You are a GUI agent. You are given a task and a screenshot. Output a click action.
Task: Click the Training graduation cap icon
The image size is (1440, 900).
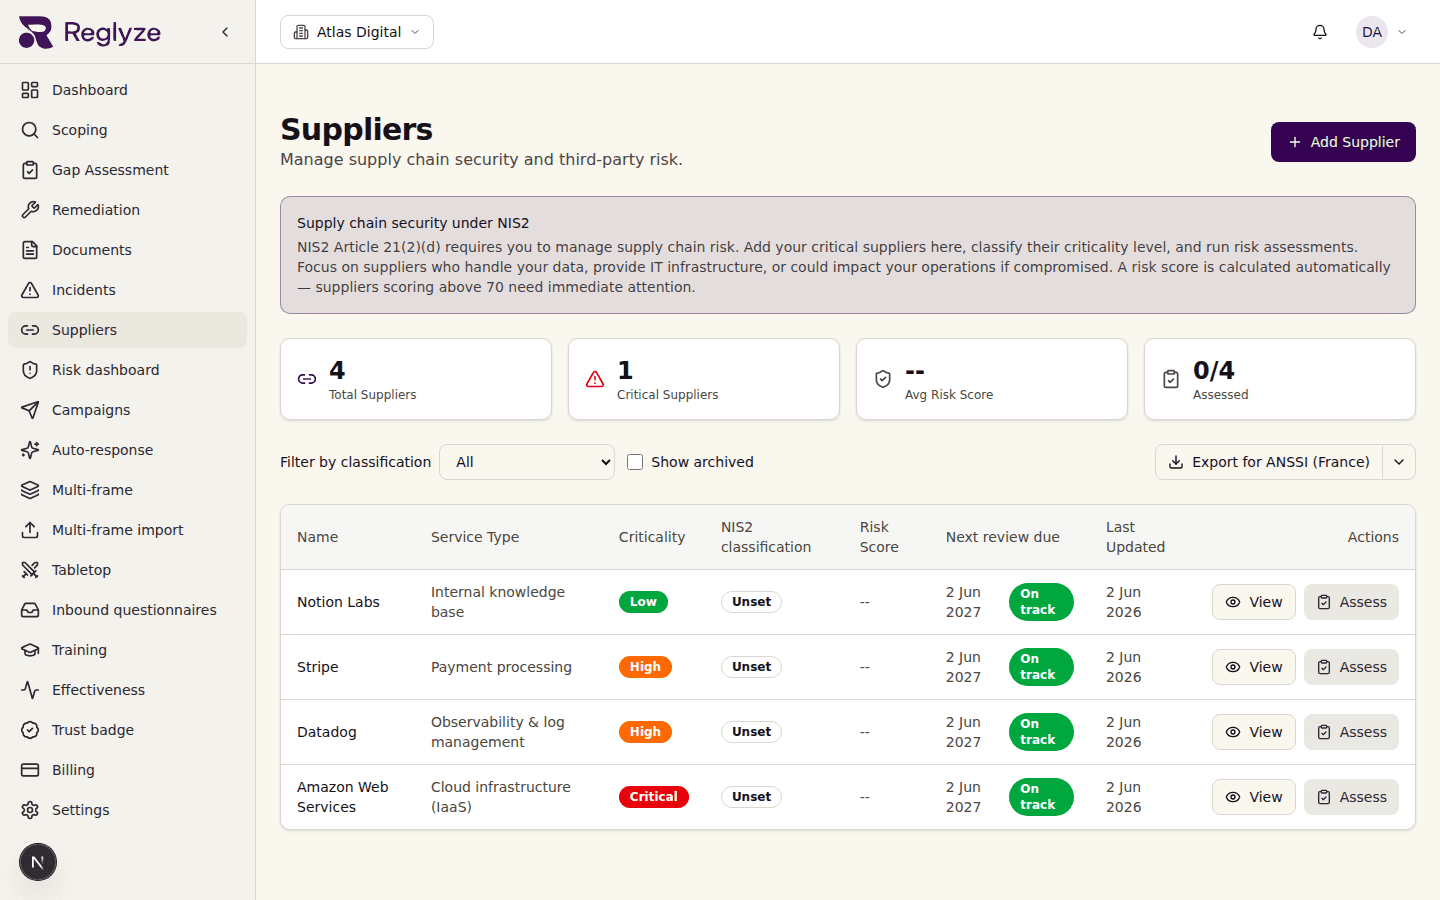pyautogui.click(x=30, y=650)
